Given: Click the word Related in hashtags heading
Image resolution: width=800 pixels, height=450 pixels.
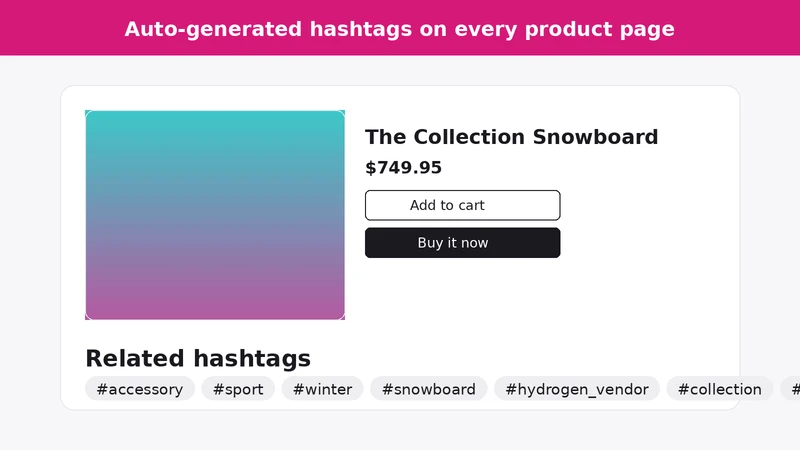Looking at the screenshot, I should coord(136,358).
